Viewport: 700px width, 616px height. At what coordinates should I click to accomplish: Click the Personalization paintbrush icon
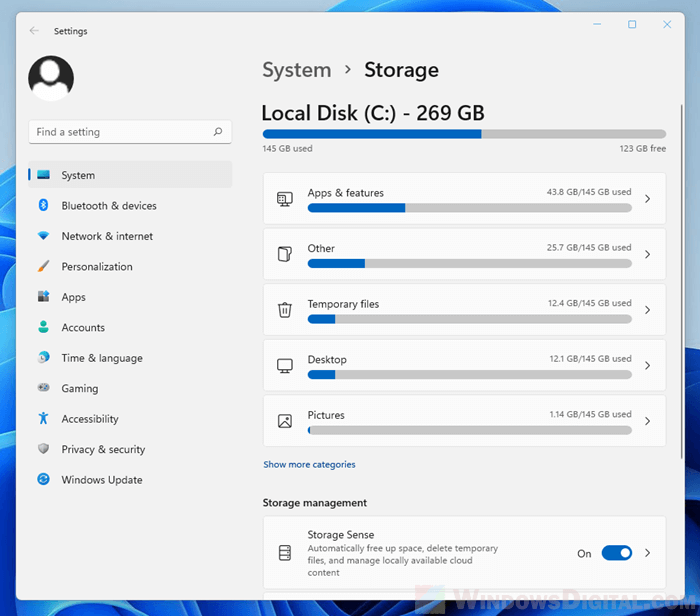(43, 266)
